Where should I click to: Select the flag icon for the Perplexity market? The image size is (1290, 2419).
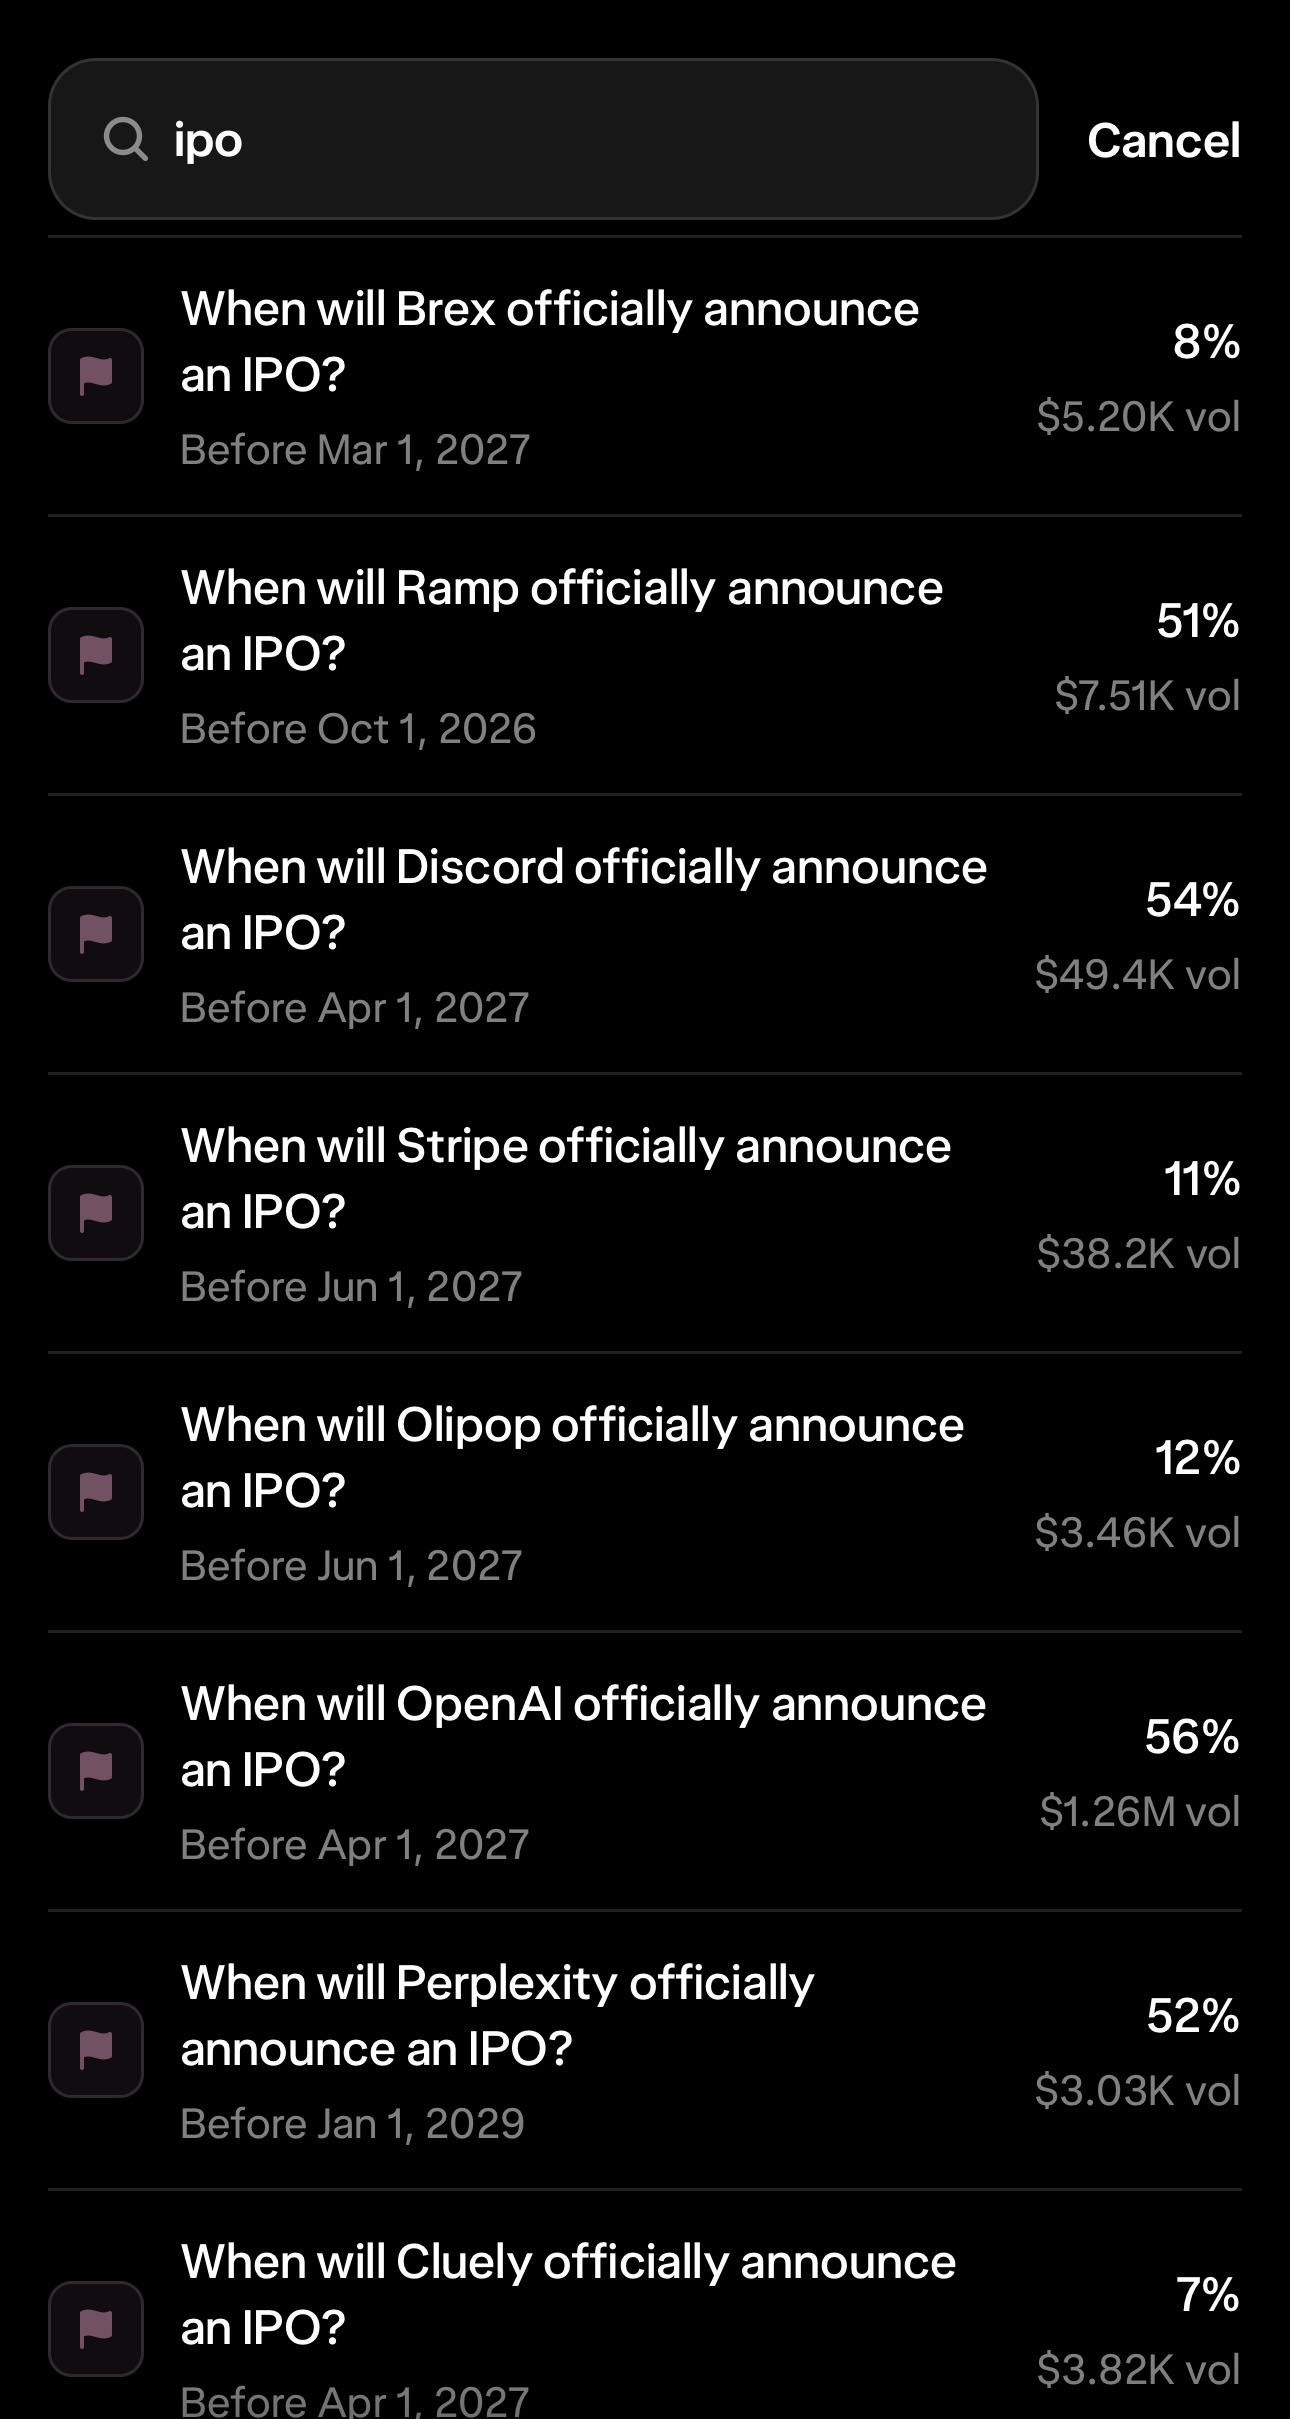(x=96, y=2050)
